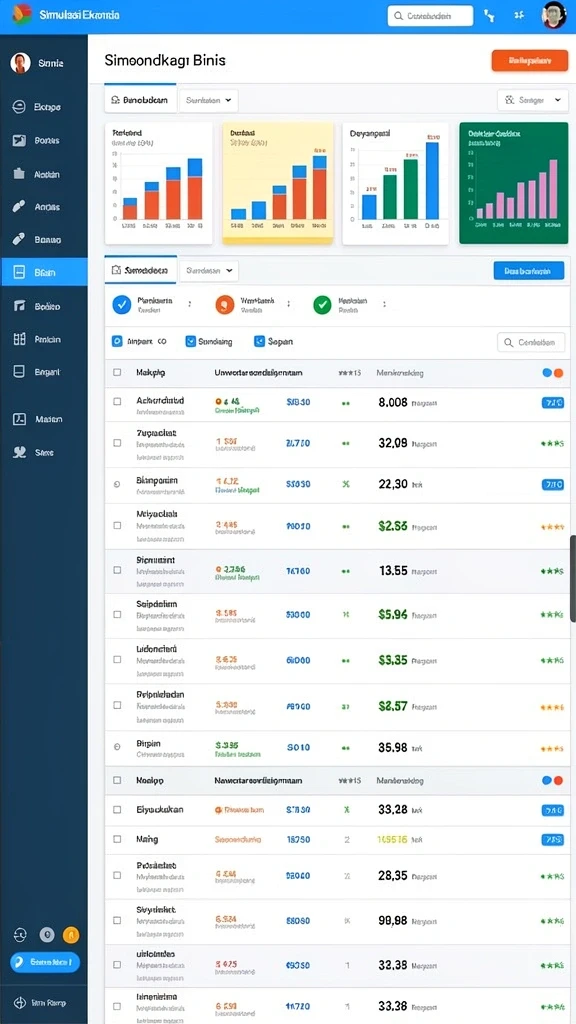The image size is (576, 1024).
Task: Select the highlighted Bisin sidebar item
Action: (x=43, y=272)
